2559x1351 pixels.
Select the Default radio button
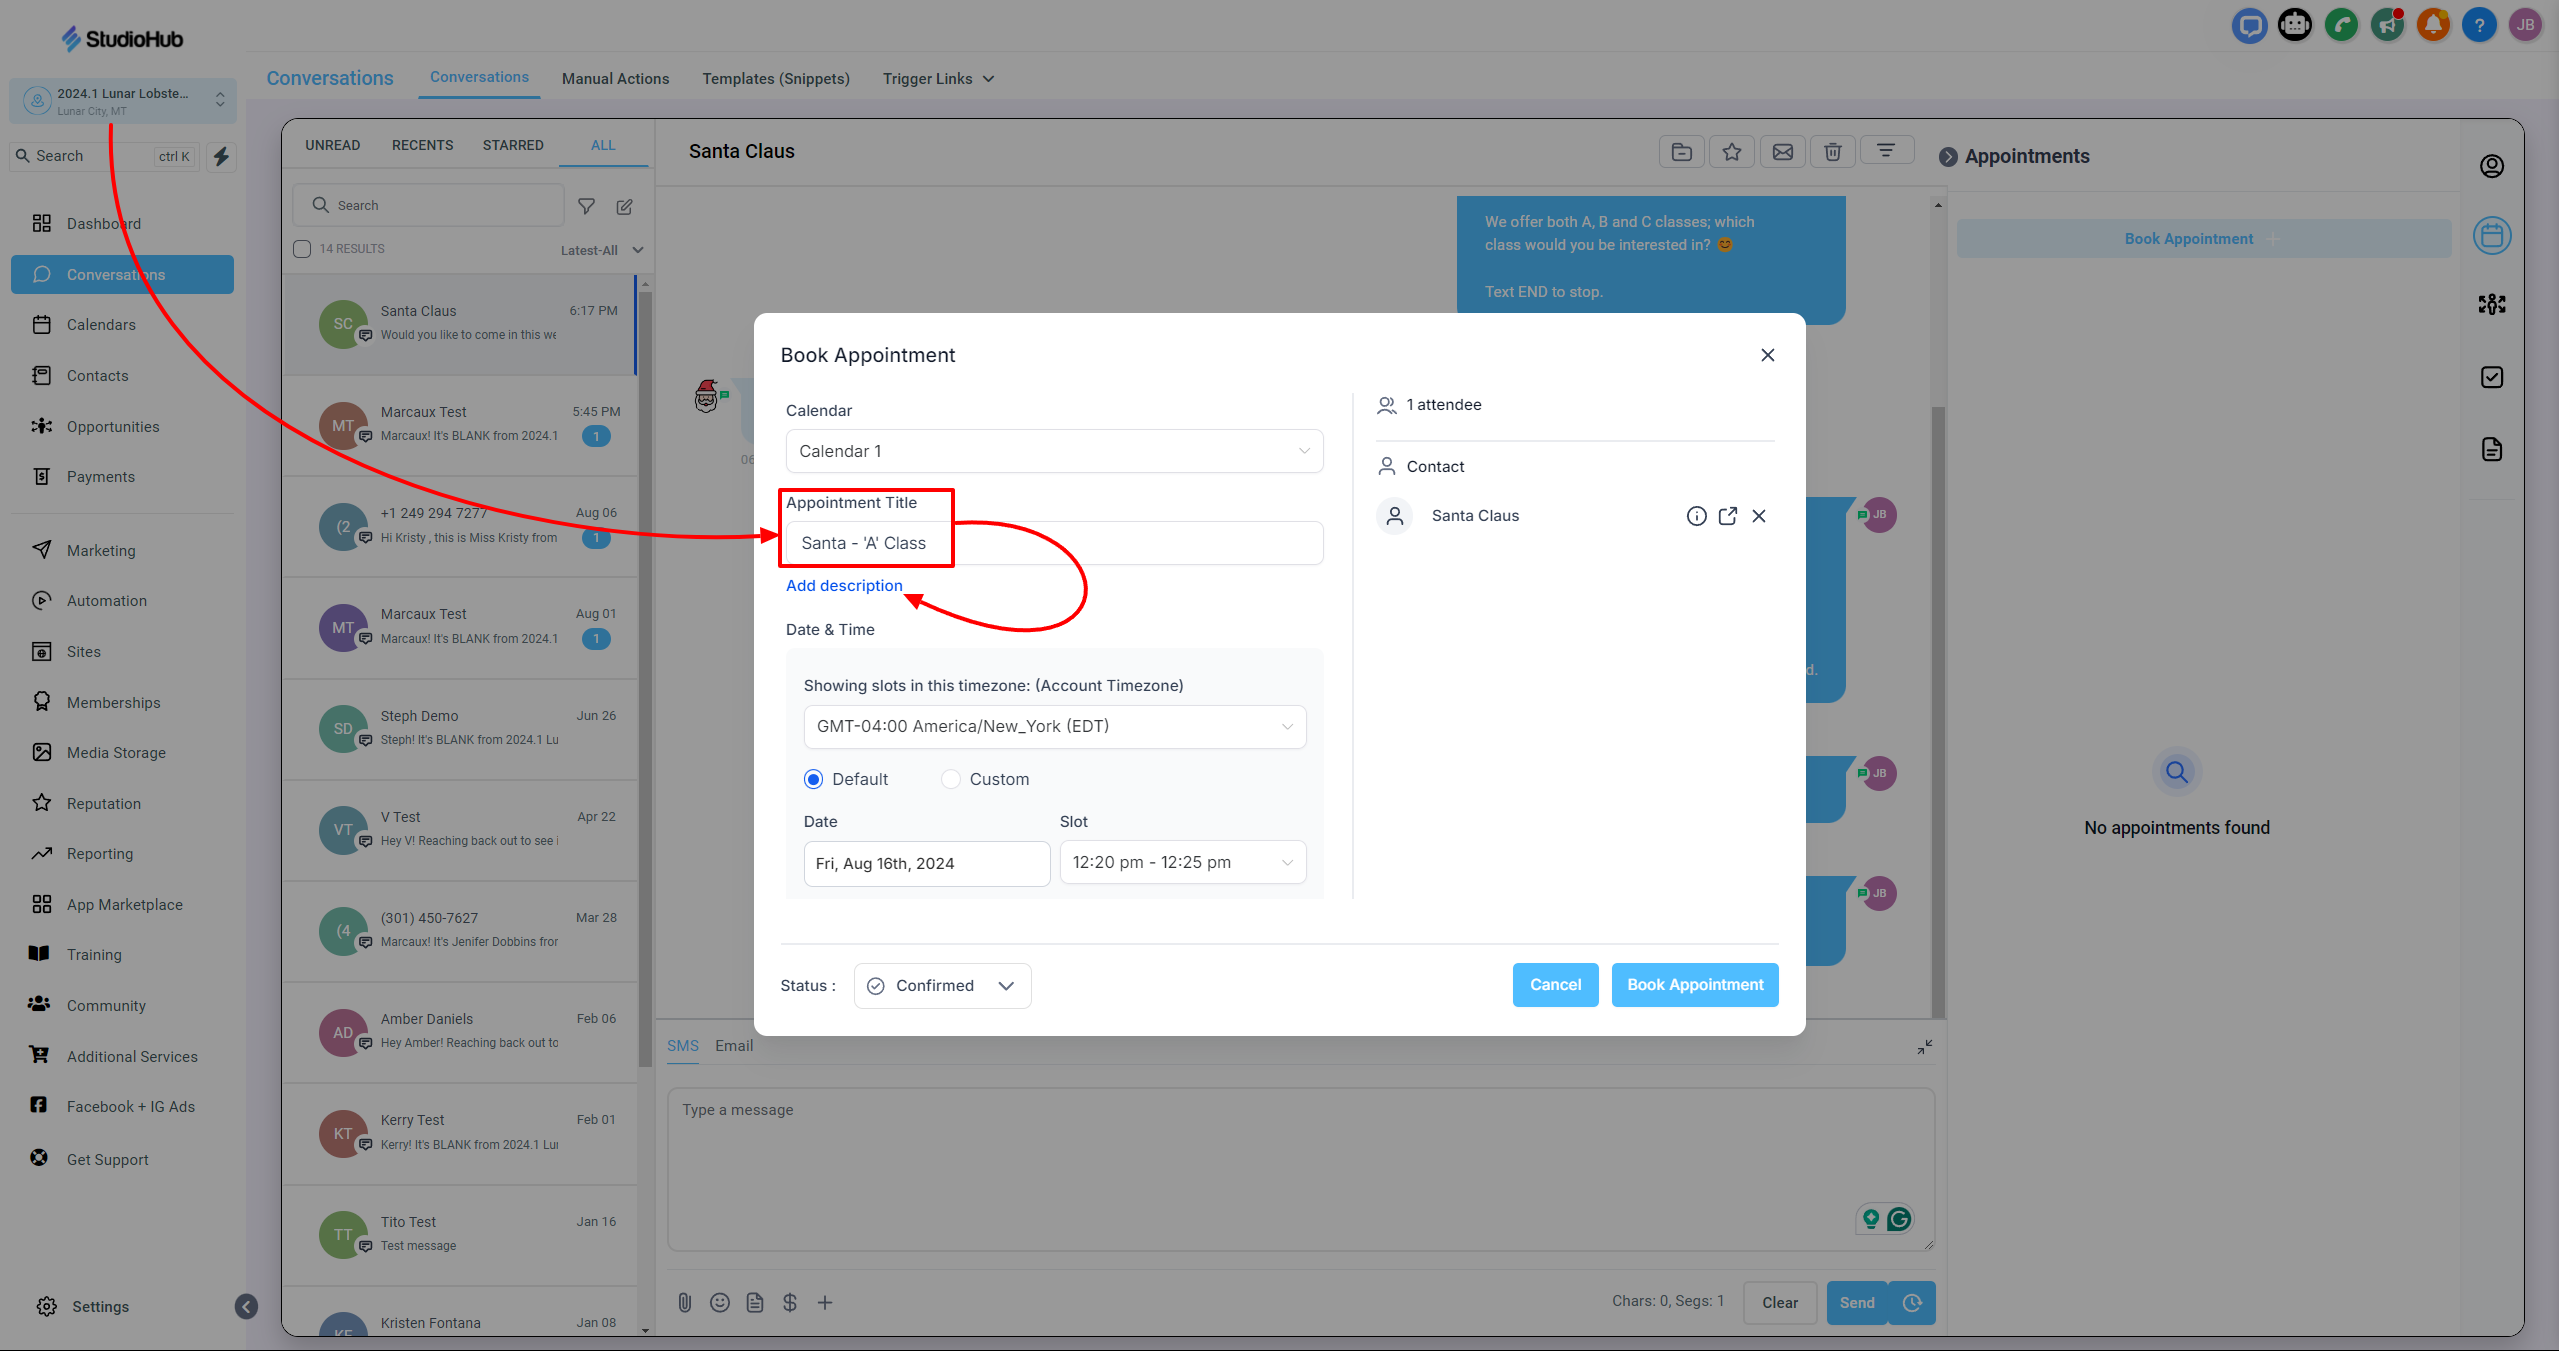point(814,779)
